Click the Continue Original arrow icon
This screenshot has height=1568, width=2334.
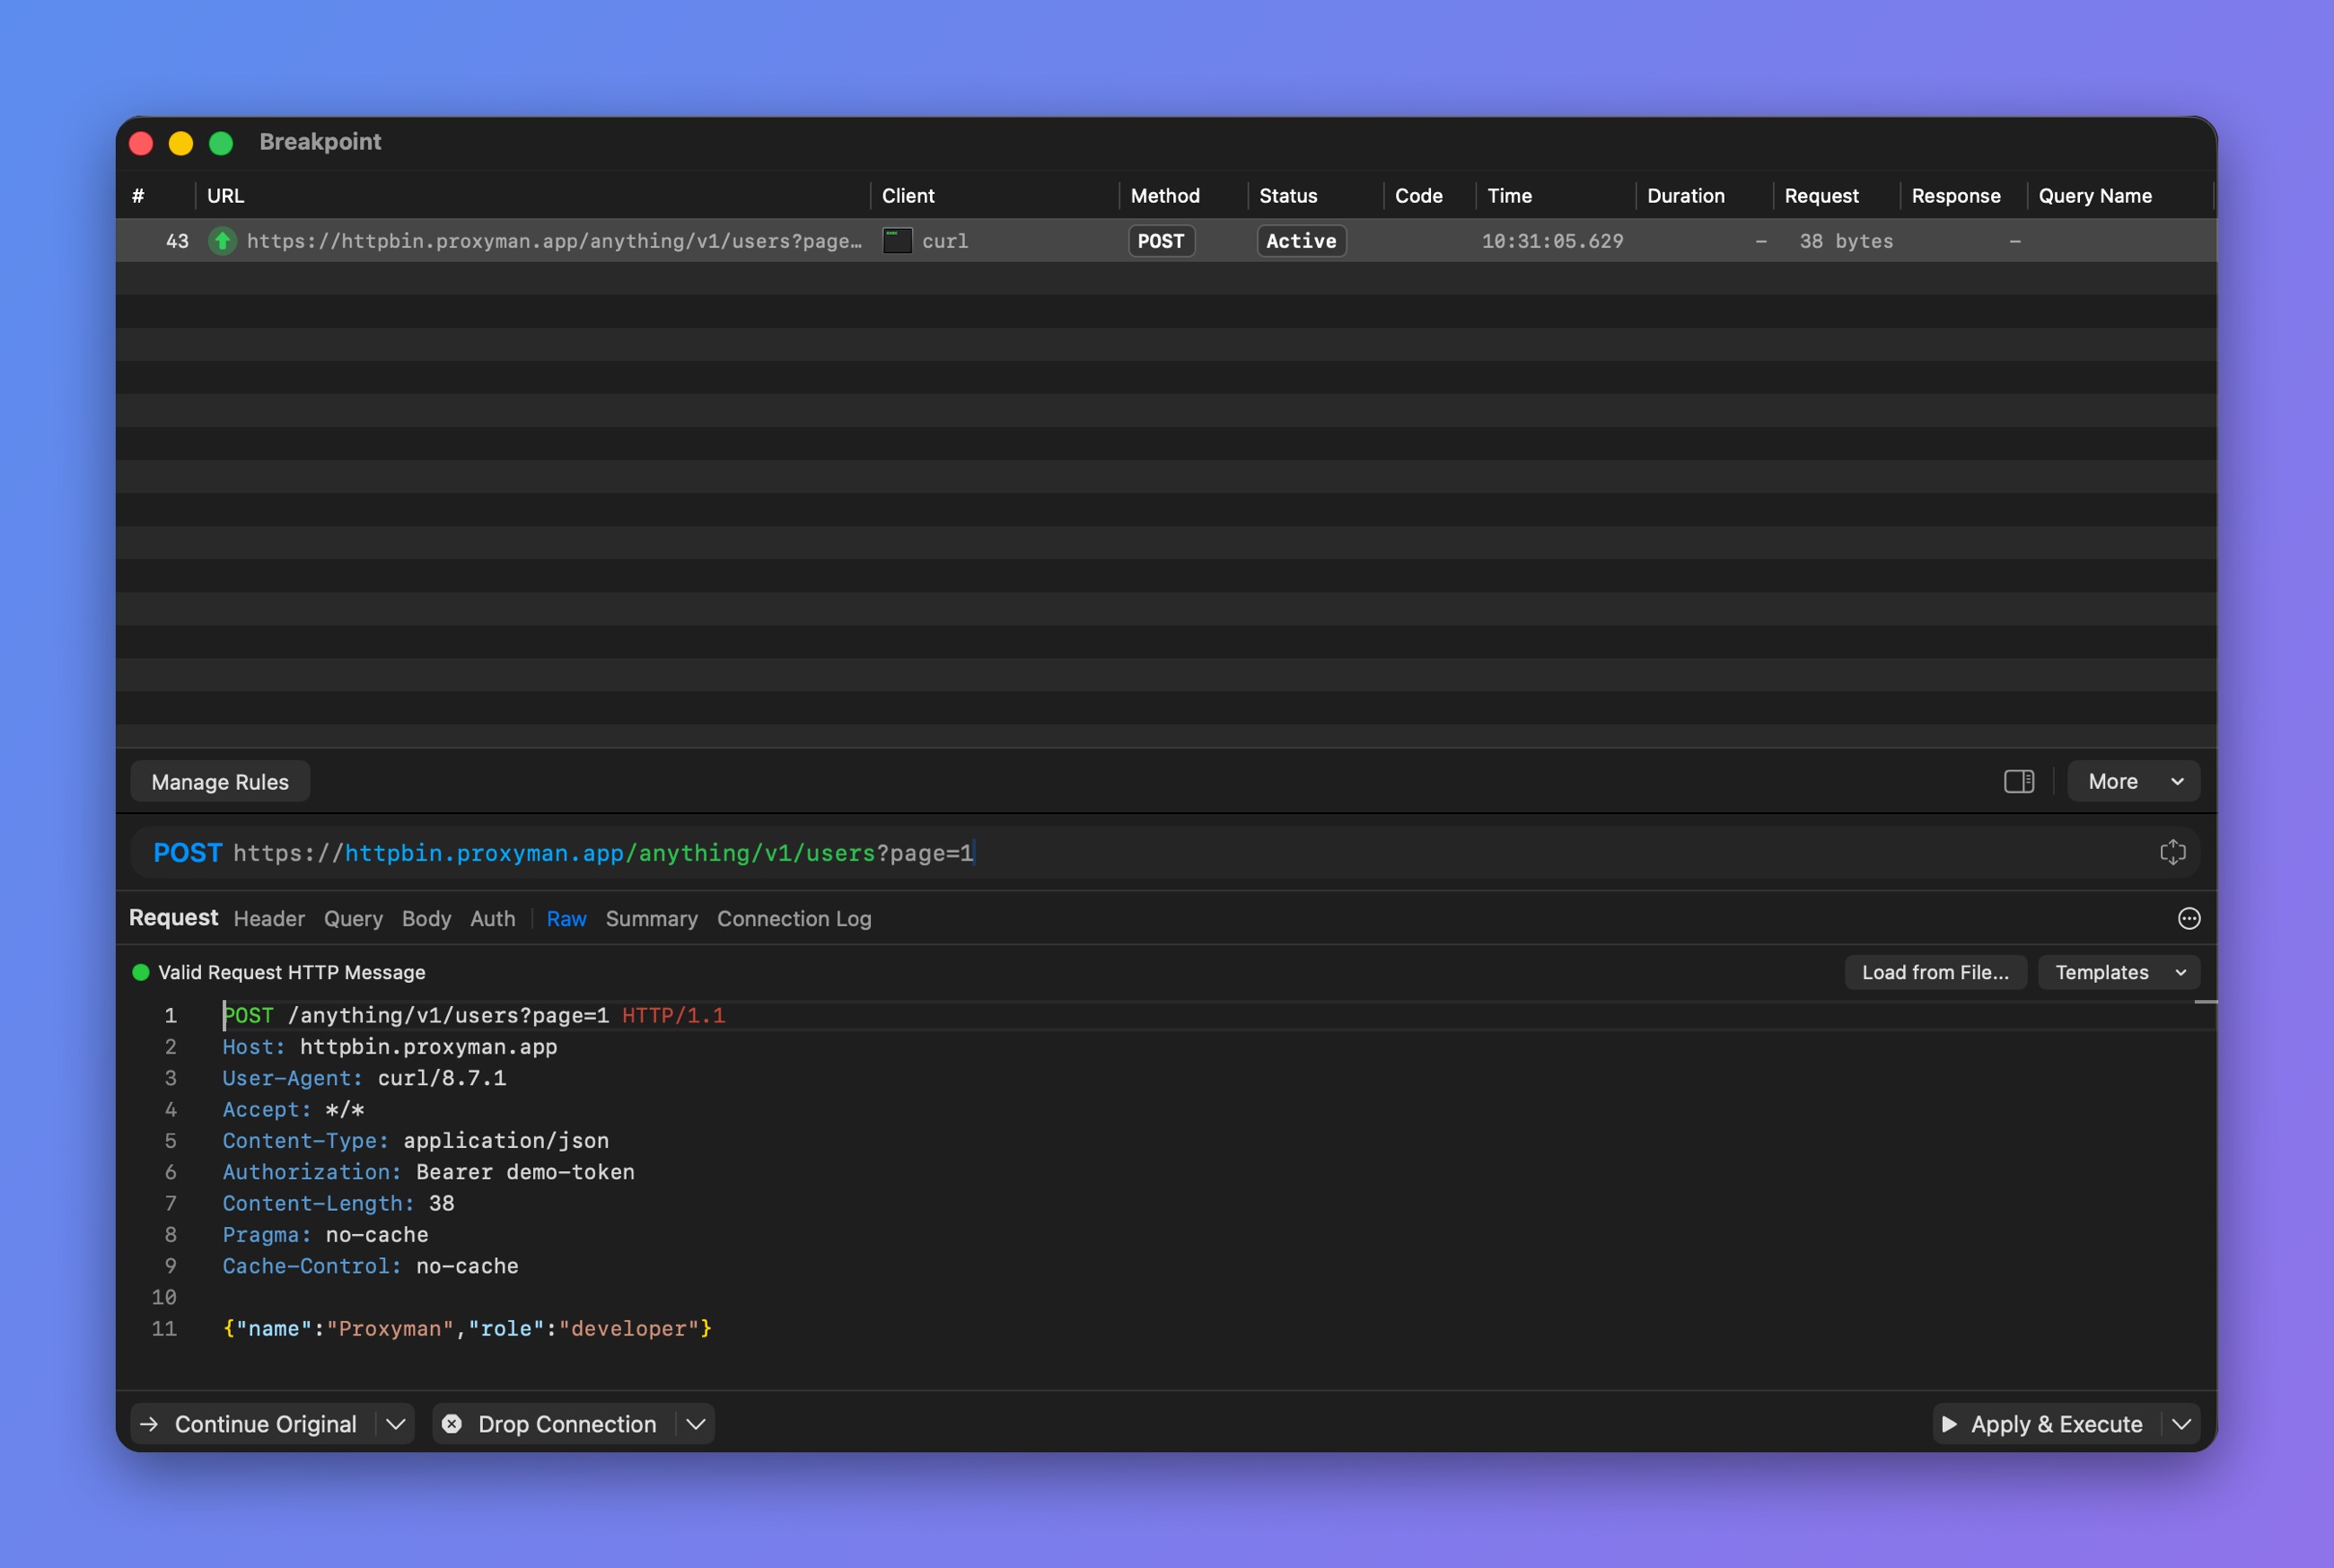click(149, 1424)
